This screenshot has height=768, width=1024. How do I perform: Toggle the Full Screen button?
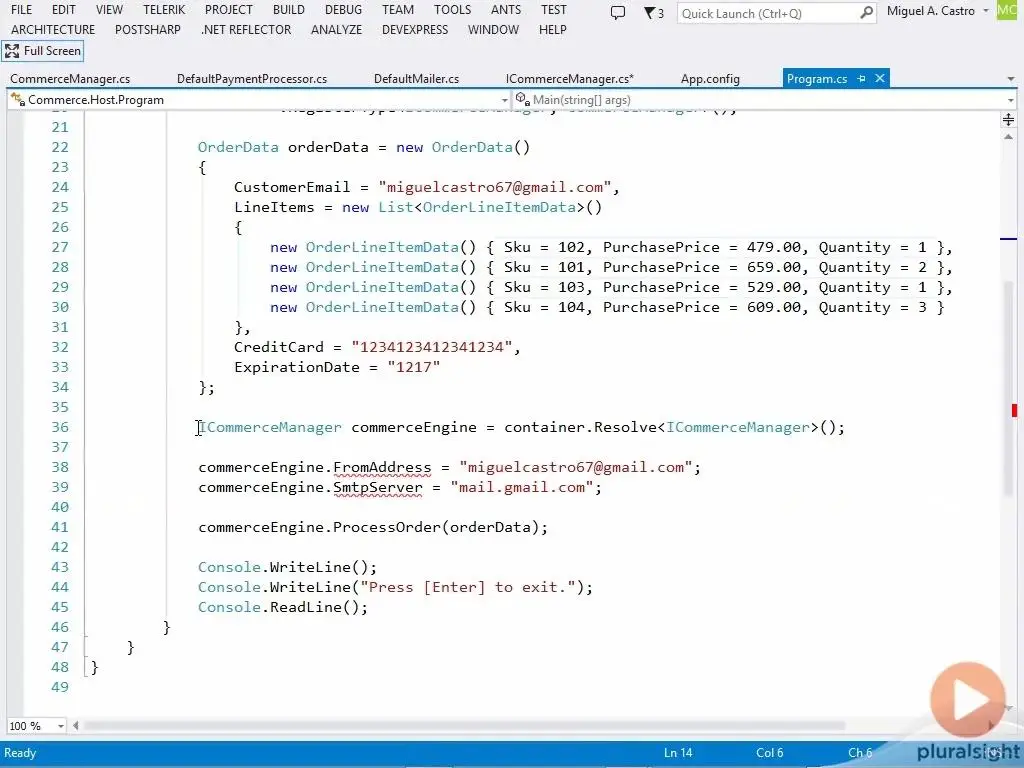43,51
